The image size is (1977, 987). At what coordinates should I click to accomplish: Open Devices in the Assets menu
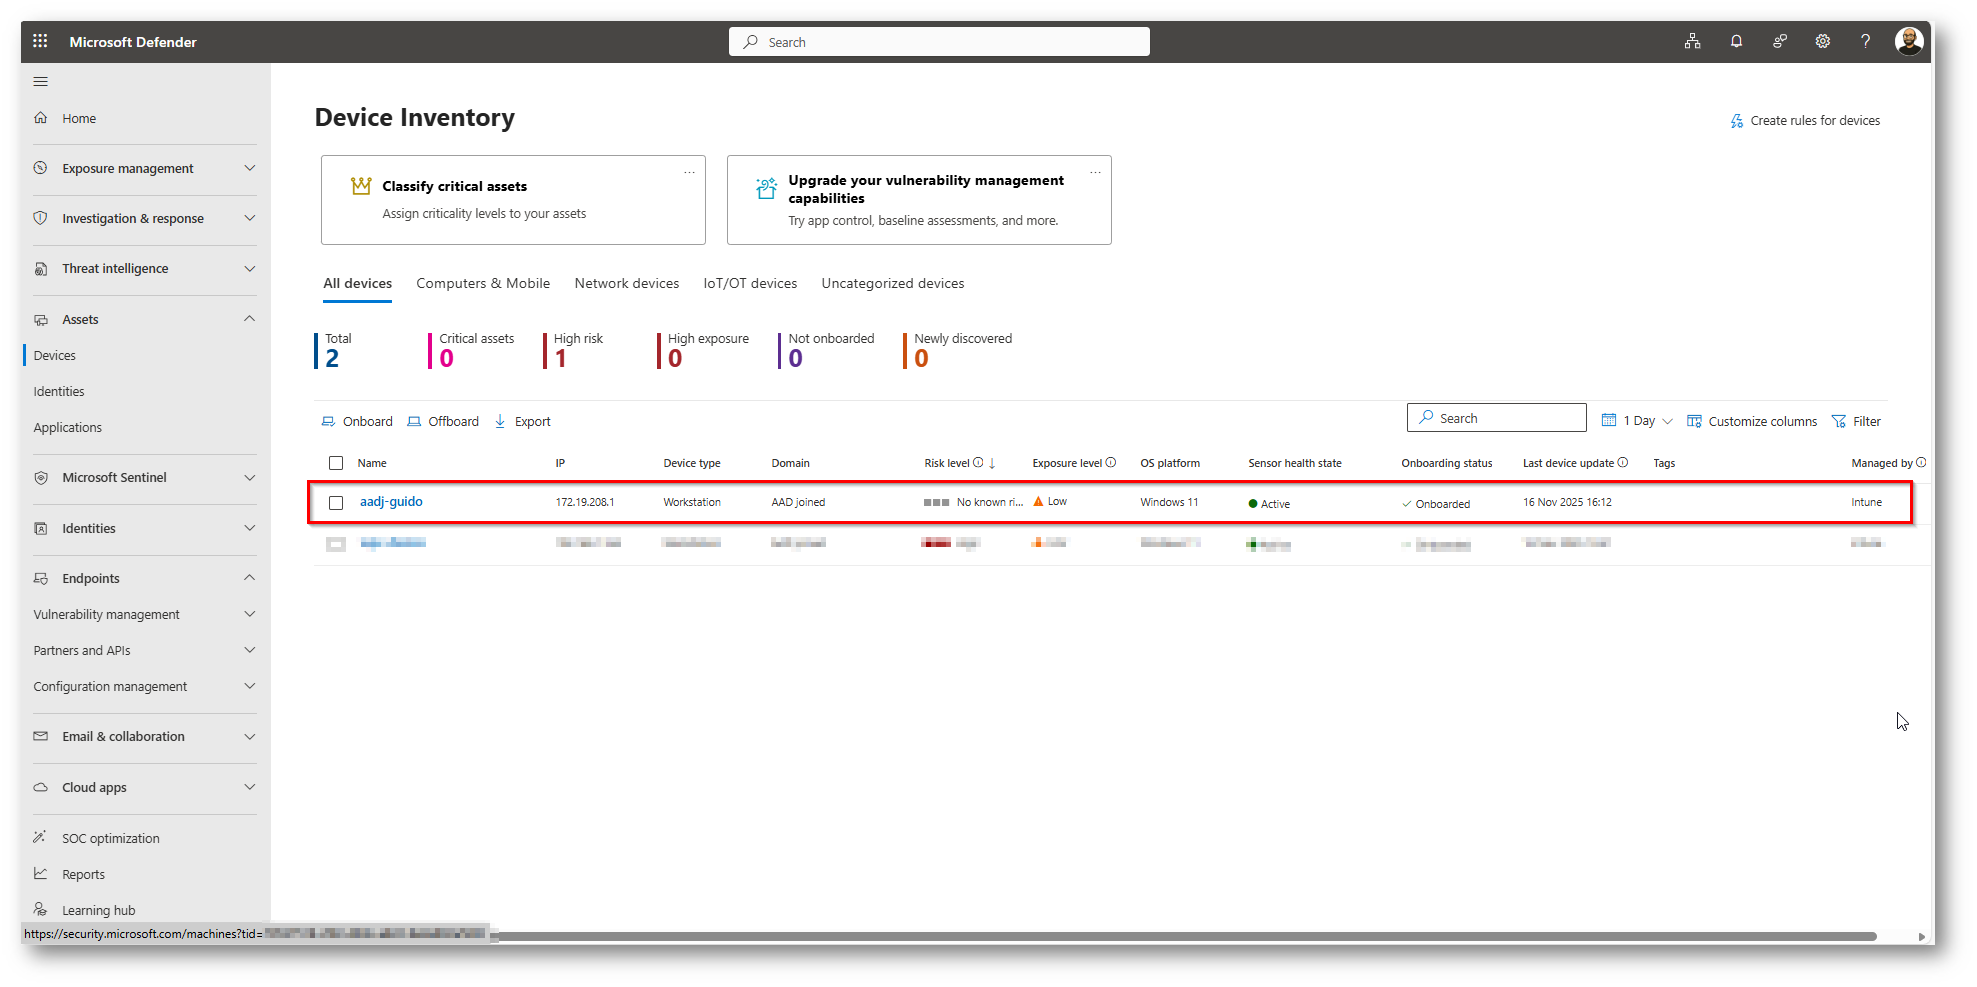pos(55,356)
